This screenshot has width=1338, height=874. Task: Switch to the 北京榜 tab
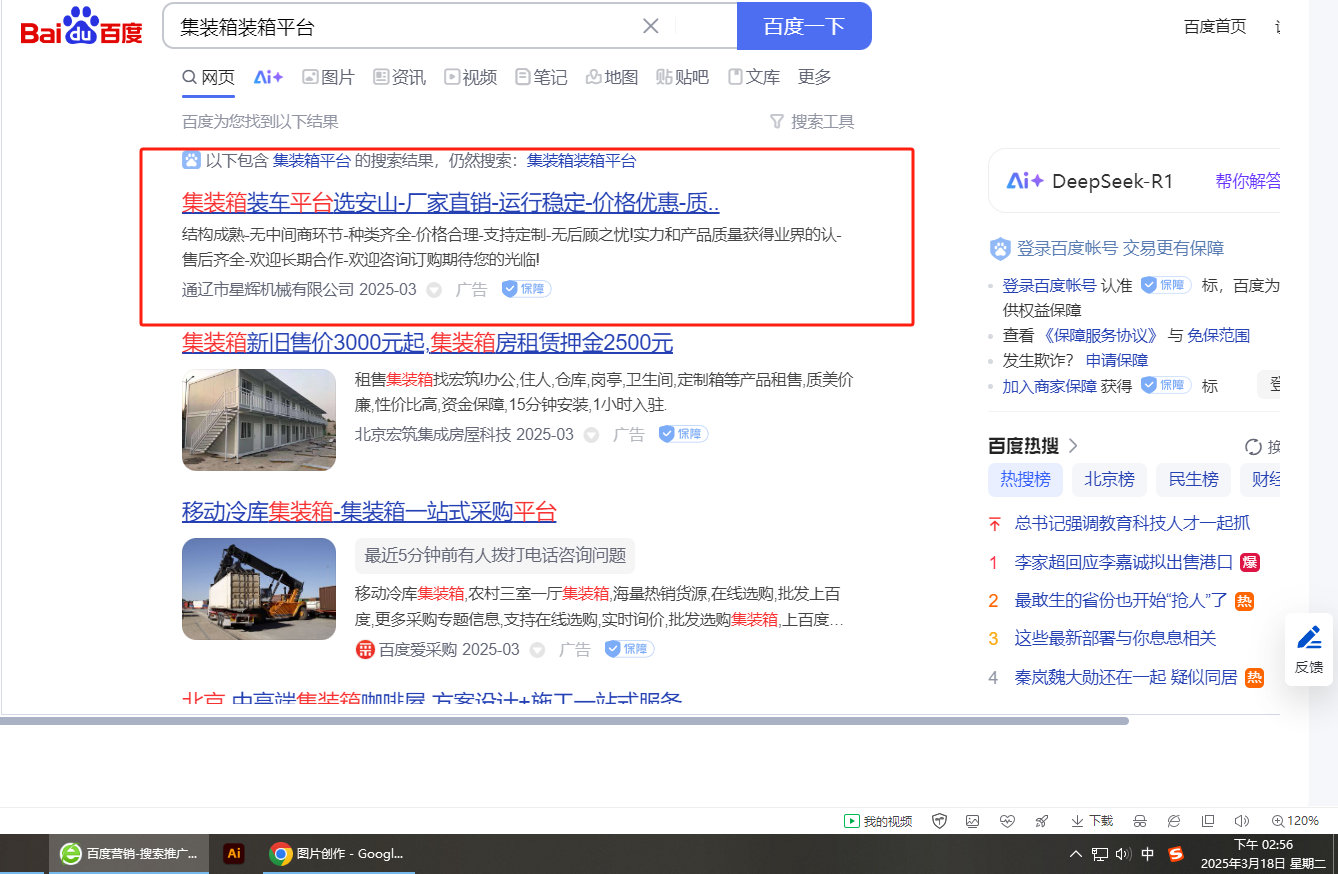tap(1109, 479)
